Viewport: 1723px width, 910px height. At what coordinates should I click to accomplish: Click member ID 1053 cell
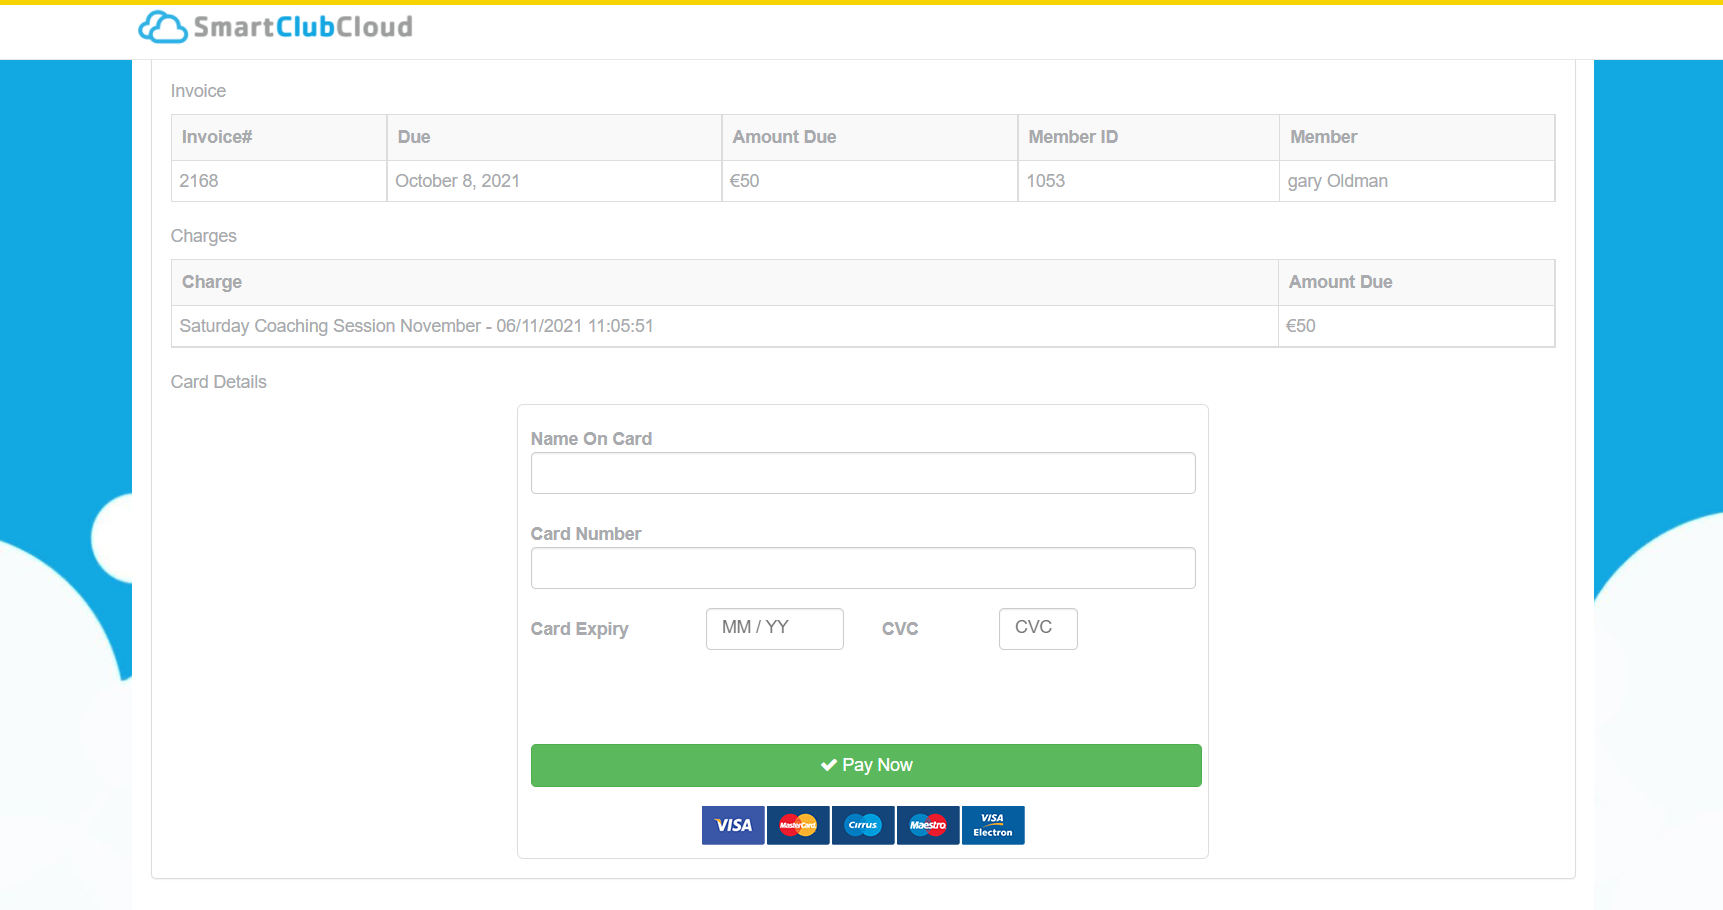pos(1148,181)
